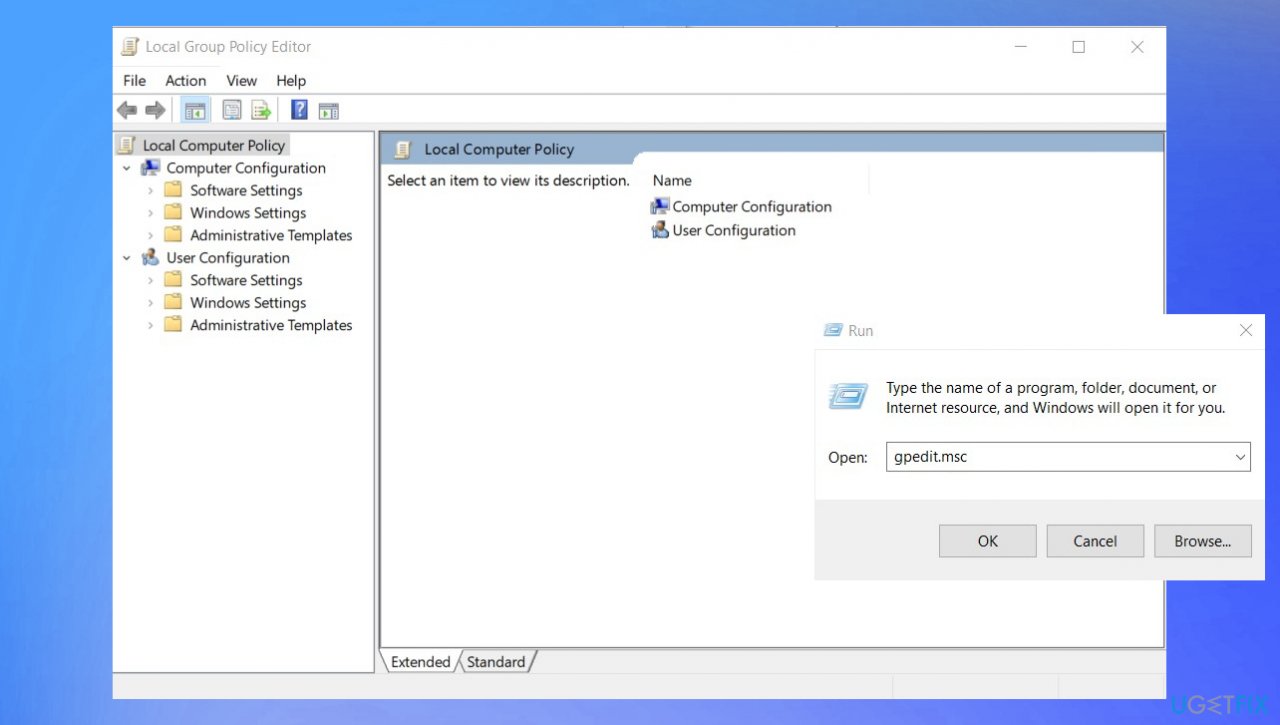
Task: Minimize the Local Group Policy Editor window
Action: (1021, 47)
